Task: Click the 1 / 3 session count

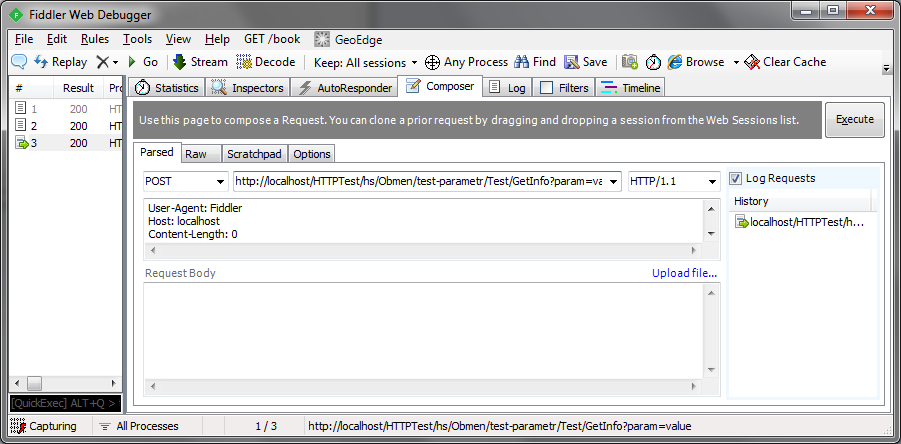Action: pyautogui.click(x=265, y=426)
